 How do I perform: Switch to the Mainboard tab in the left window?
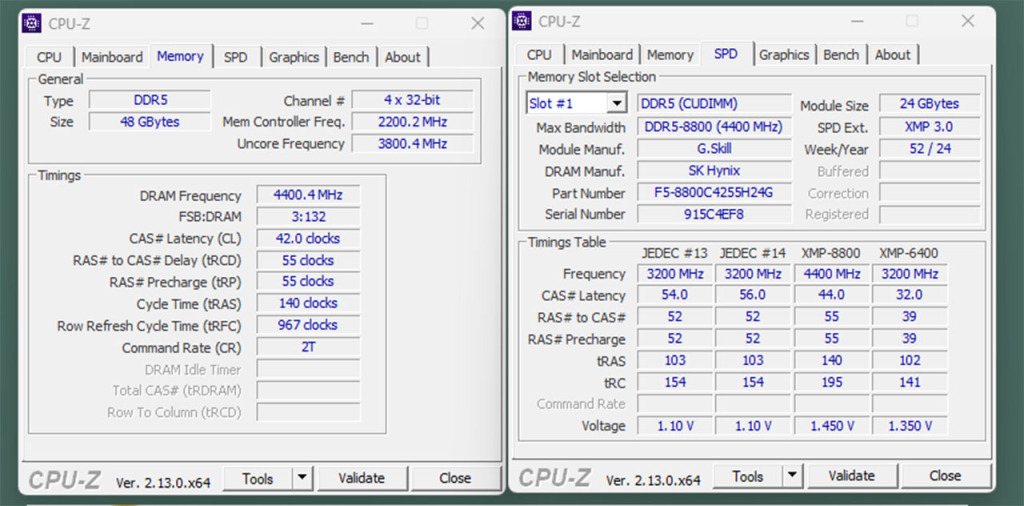click(x=112, y=57)
